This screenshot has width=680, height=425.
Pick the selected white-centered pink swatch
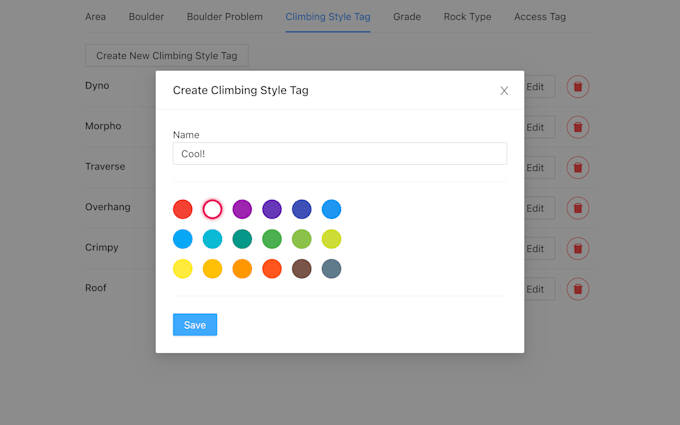(x=212, y=209)
